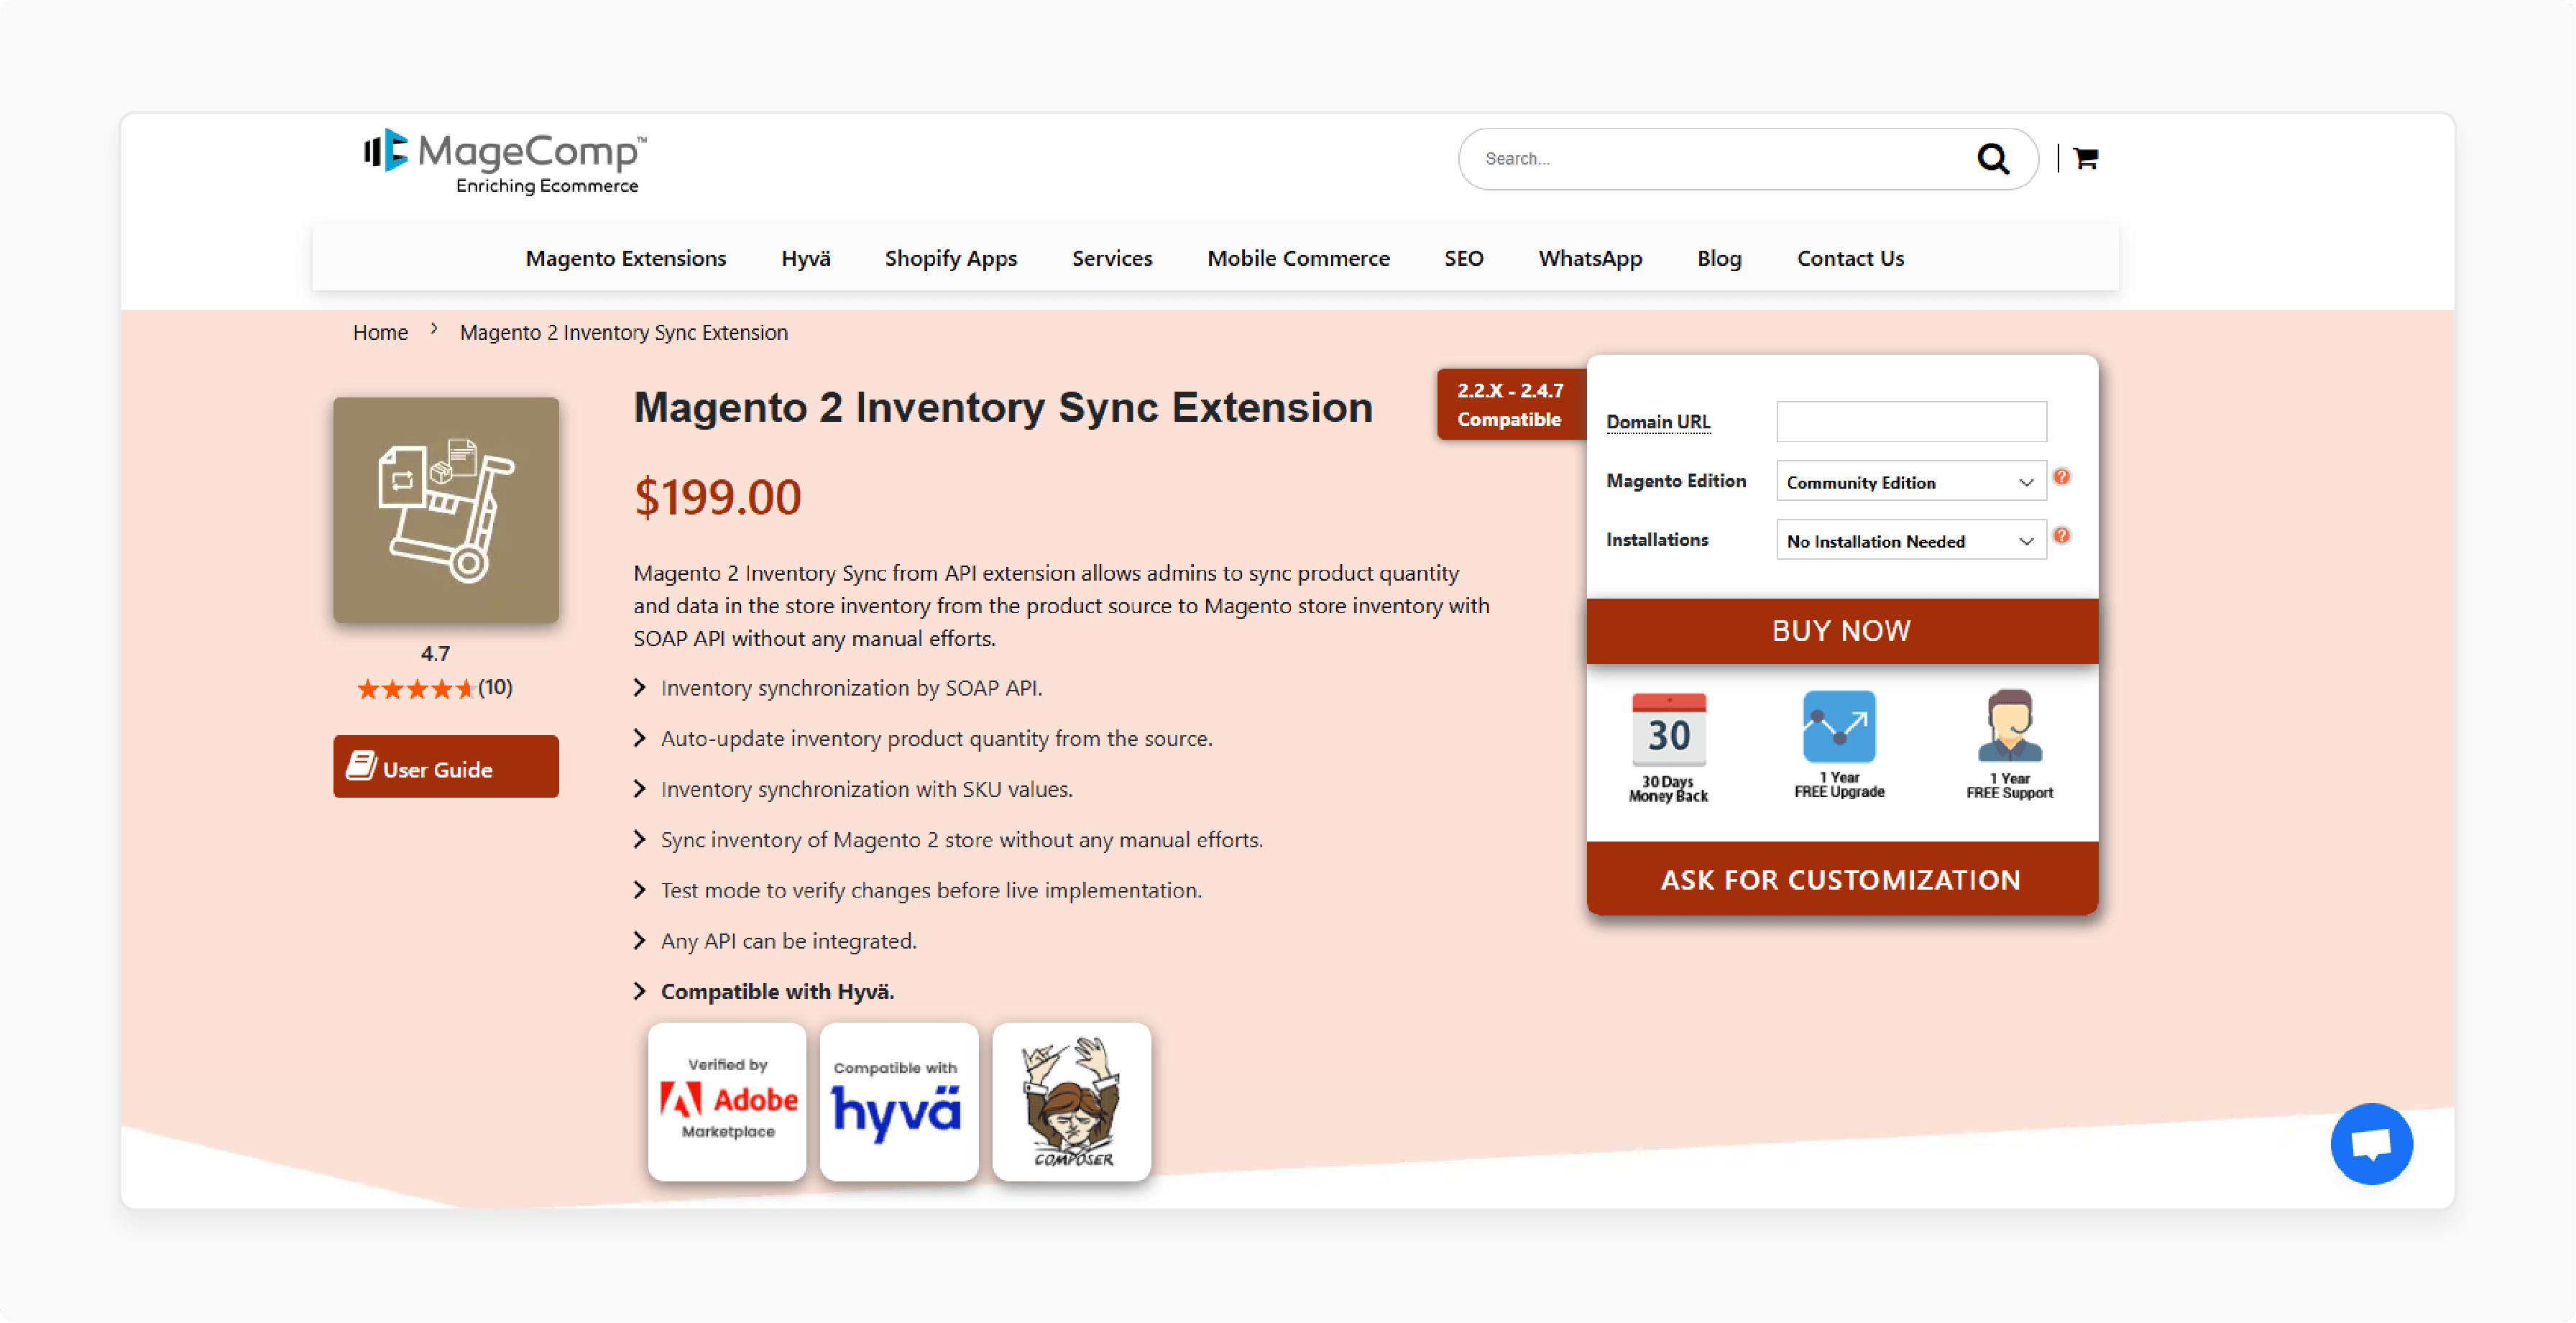
Task: Click the Installations help question mark
Action: [2062, 536]
